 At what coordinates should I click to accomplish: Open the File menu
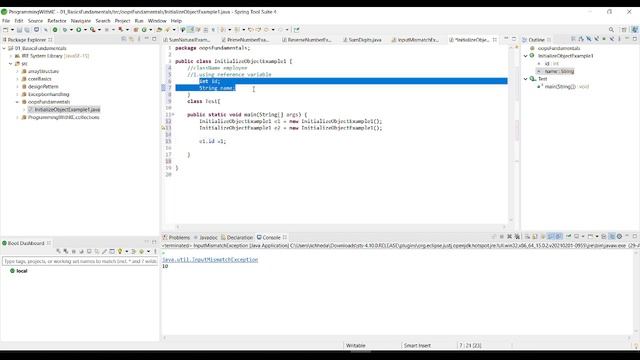[x=6, y=21]
